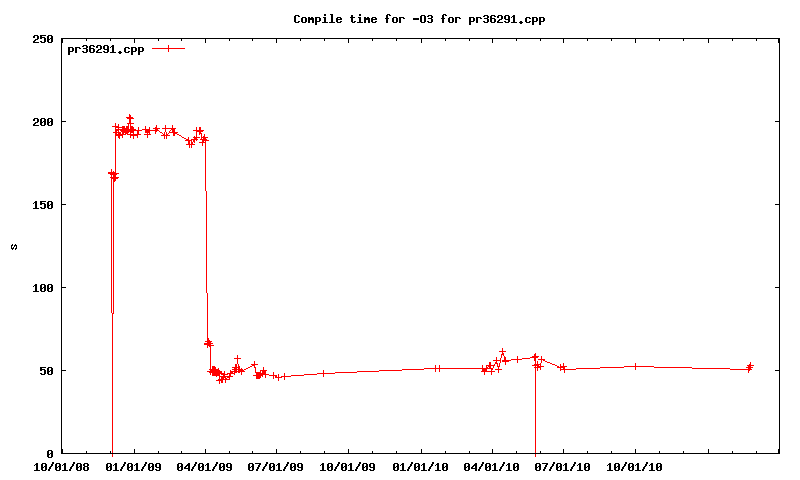Click the 200 y-axis tick label
This screenshot has width=800, height=480.
pyautogui.click(x=43, y=122)
